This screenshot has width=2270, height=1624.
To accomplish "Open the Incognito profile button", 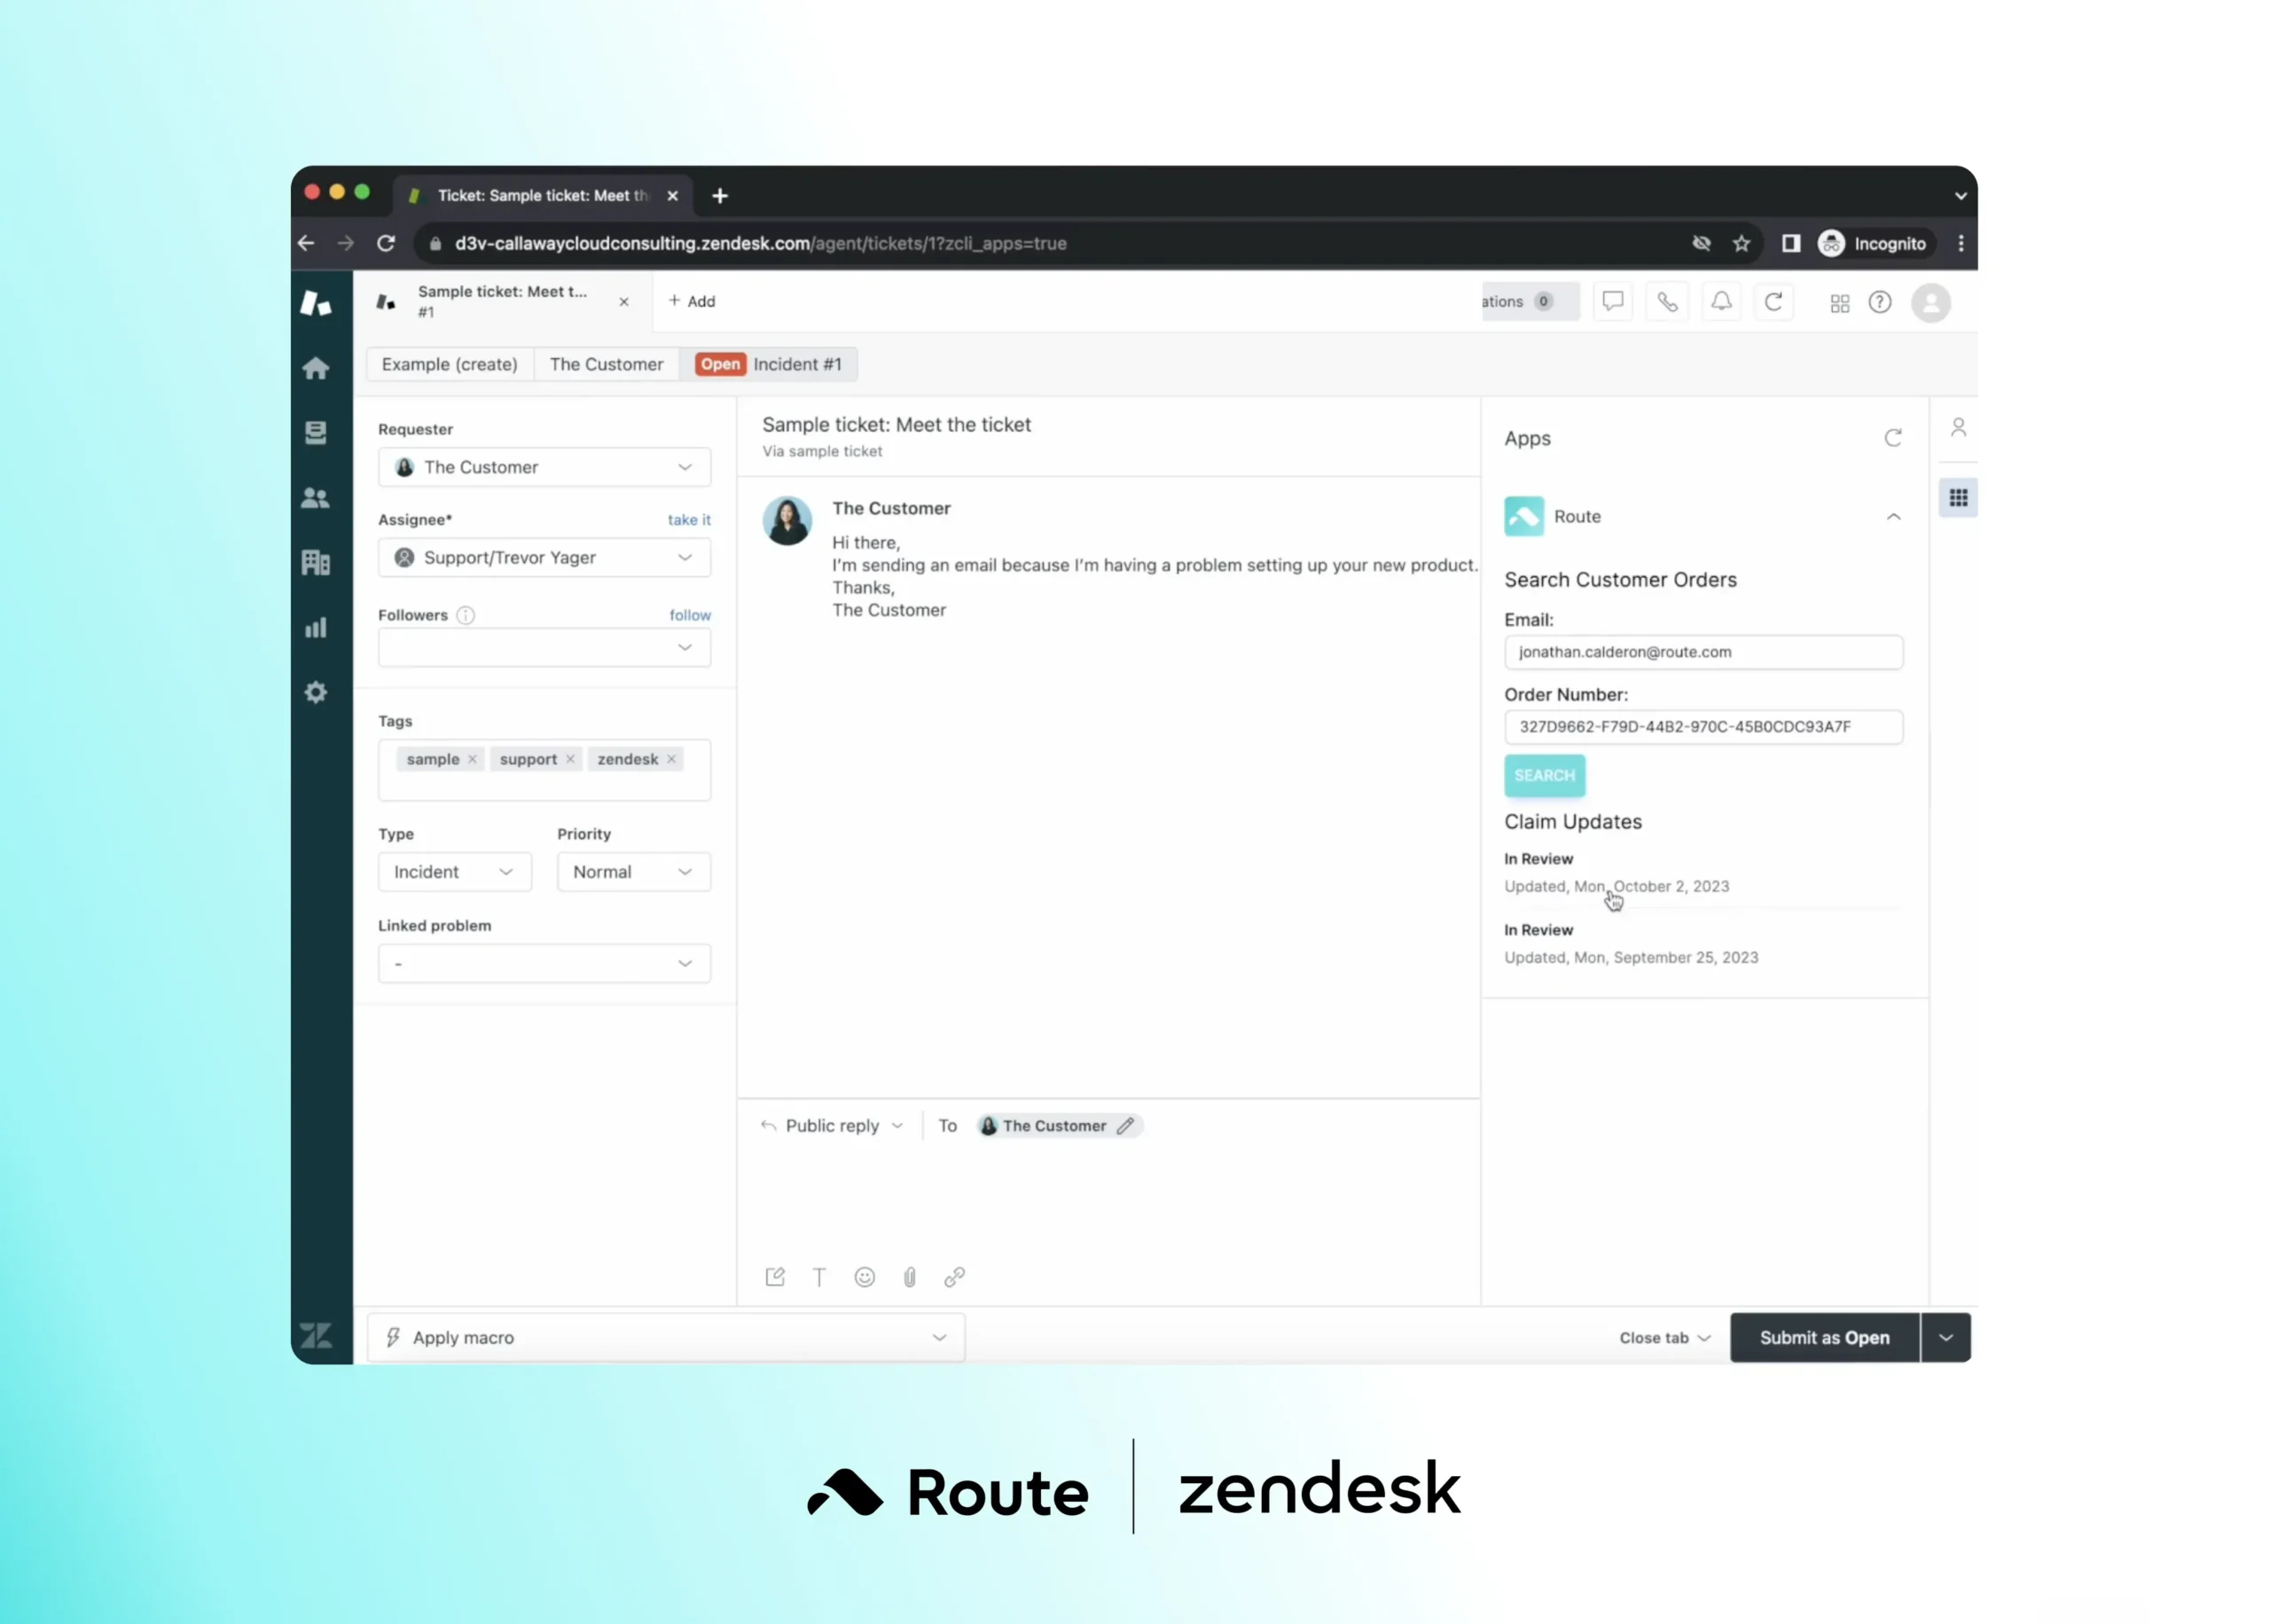I will tap(1873, 243).
